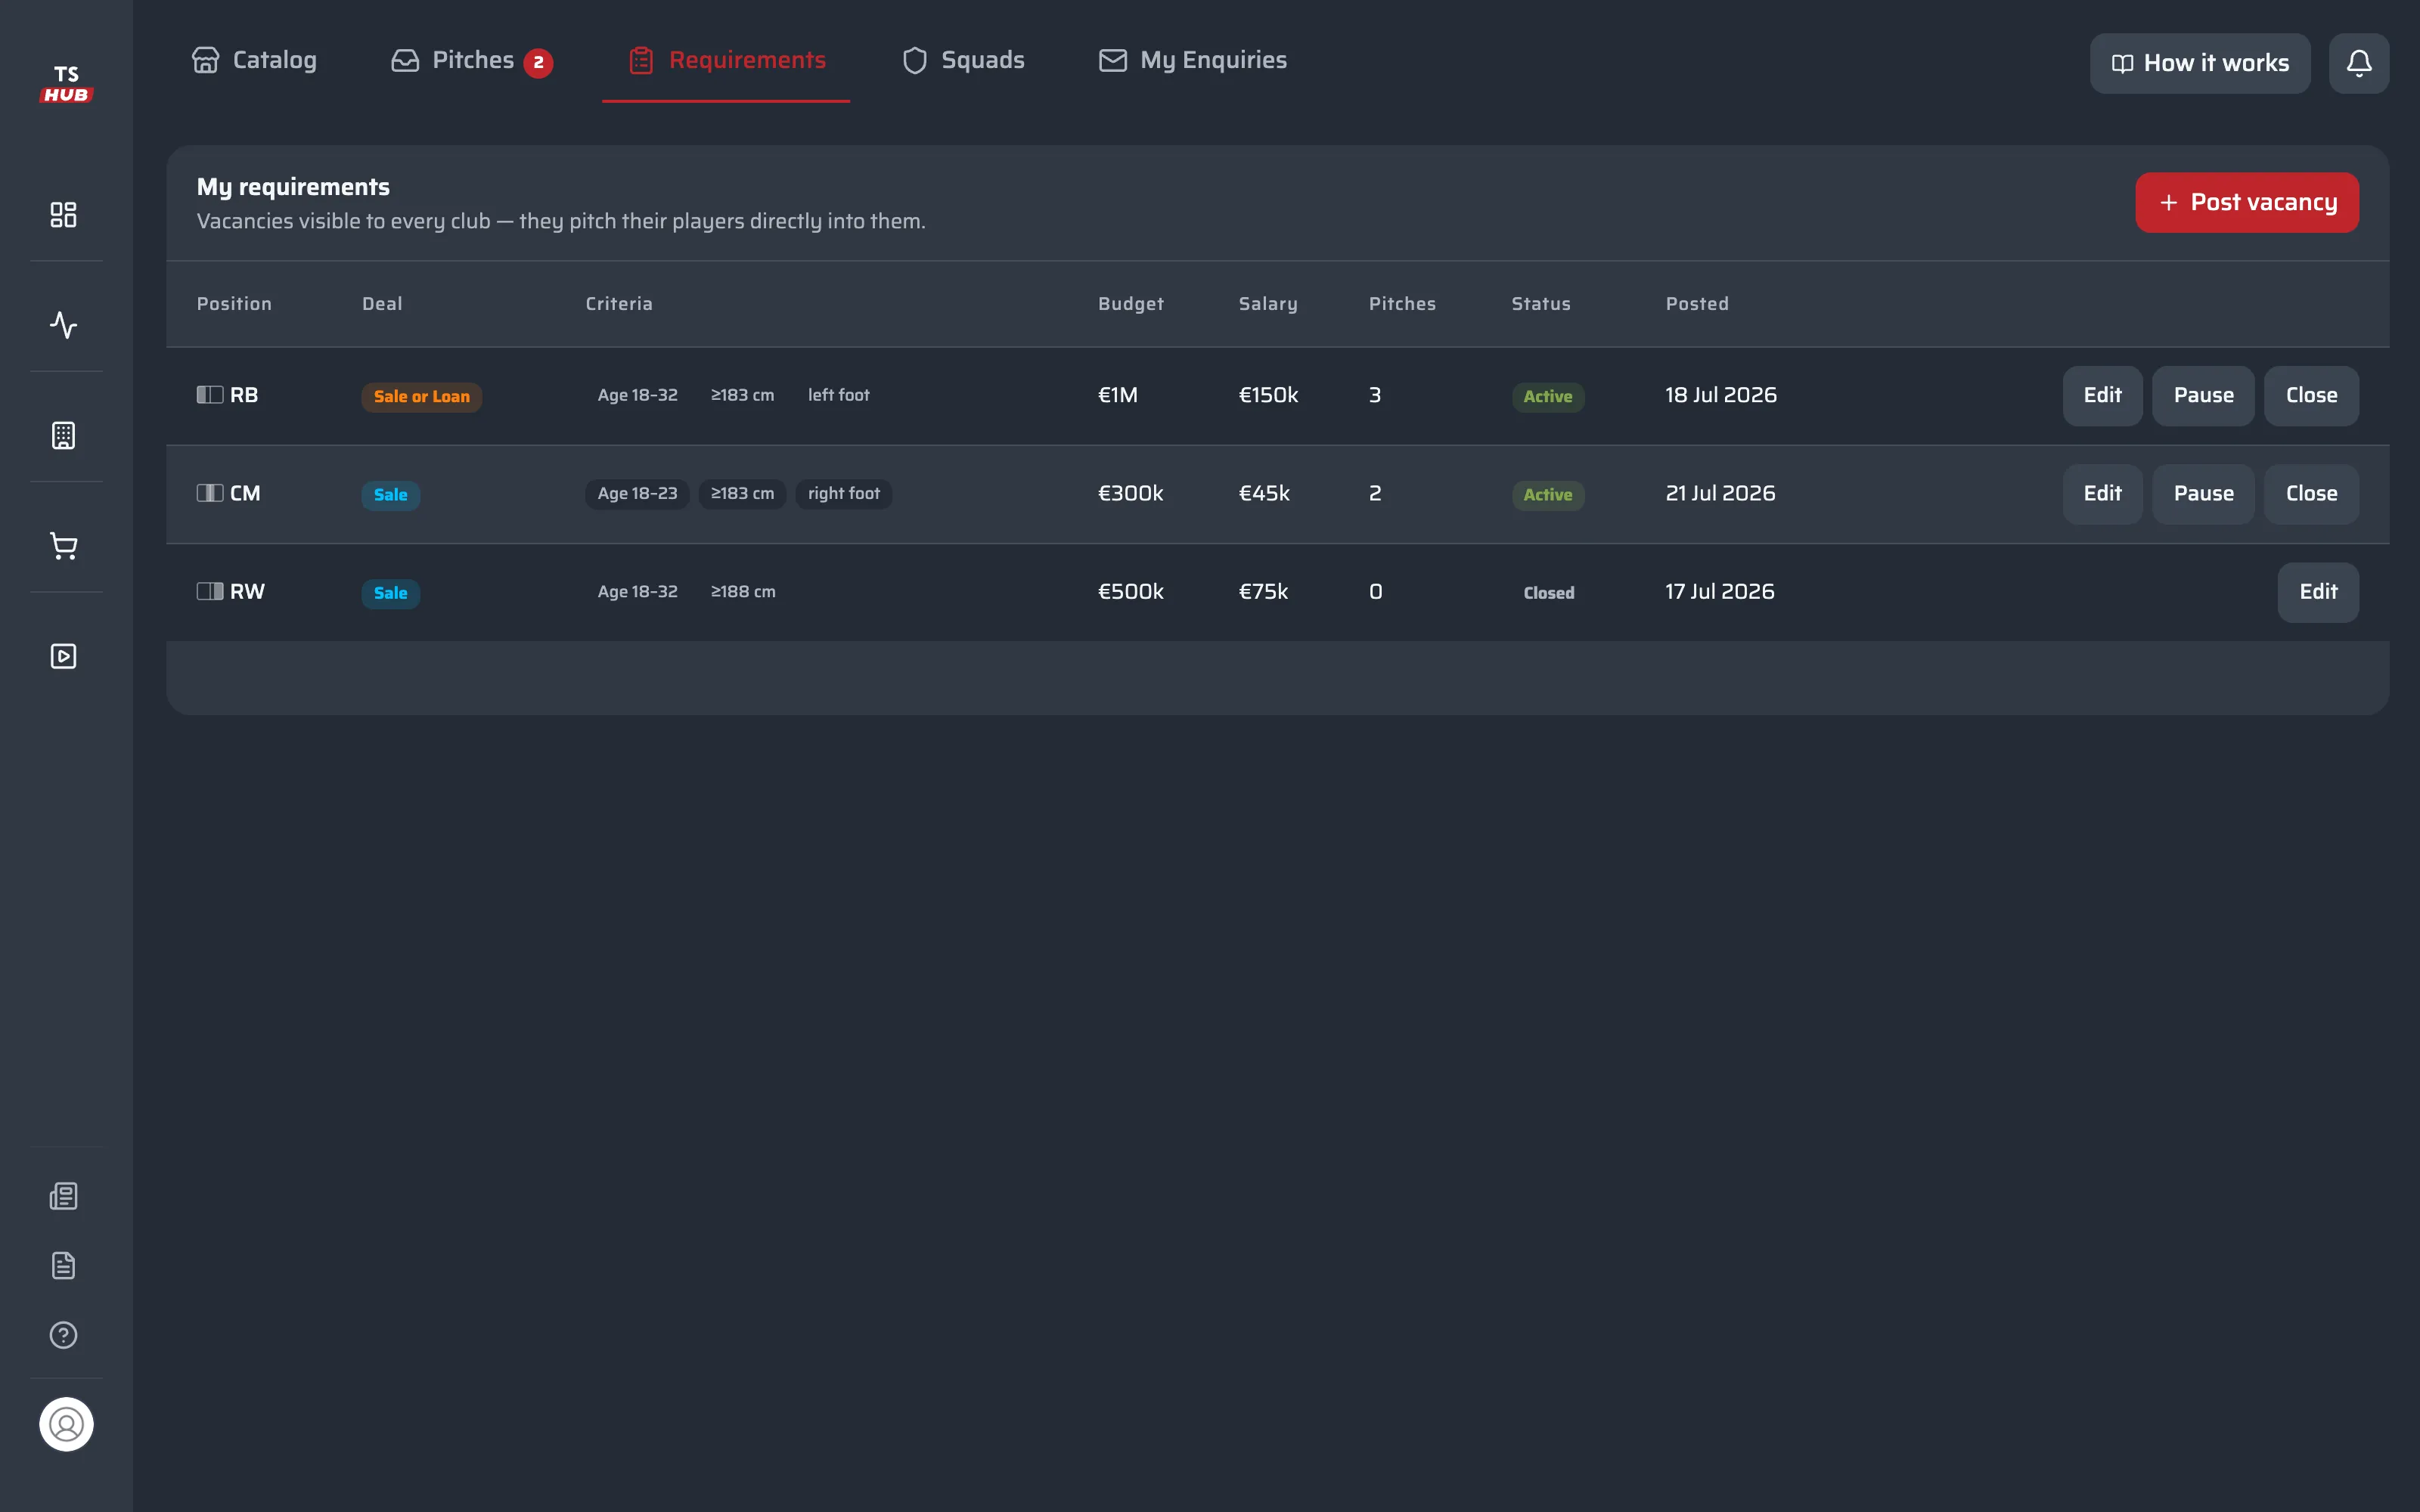Close the CM requirement
Image resolution: width=2420 pixels, height=1512 pixels.
2311,494
